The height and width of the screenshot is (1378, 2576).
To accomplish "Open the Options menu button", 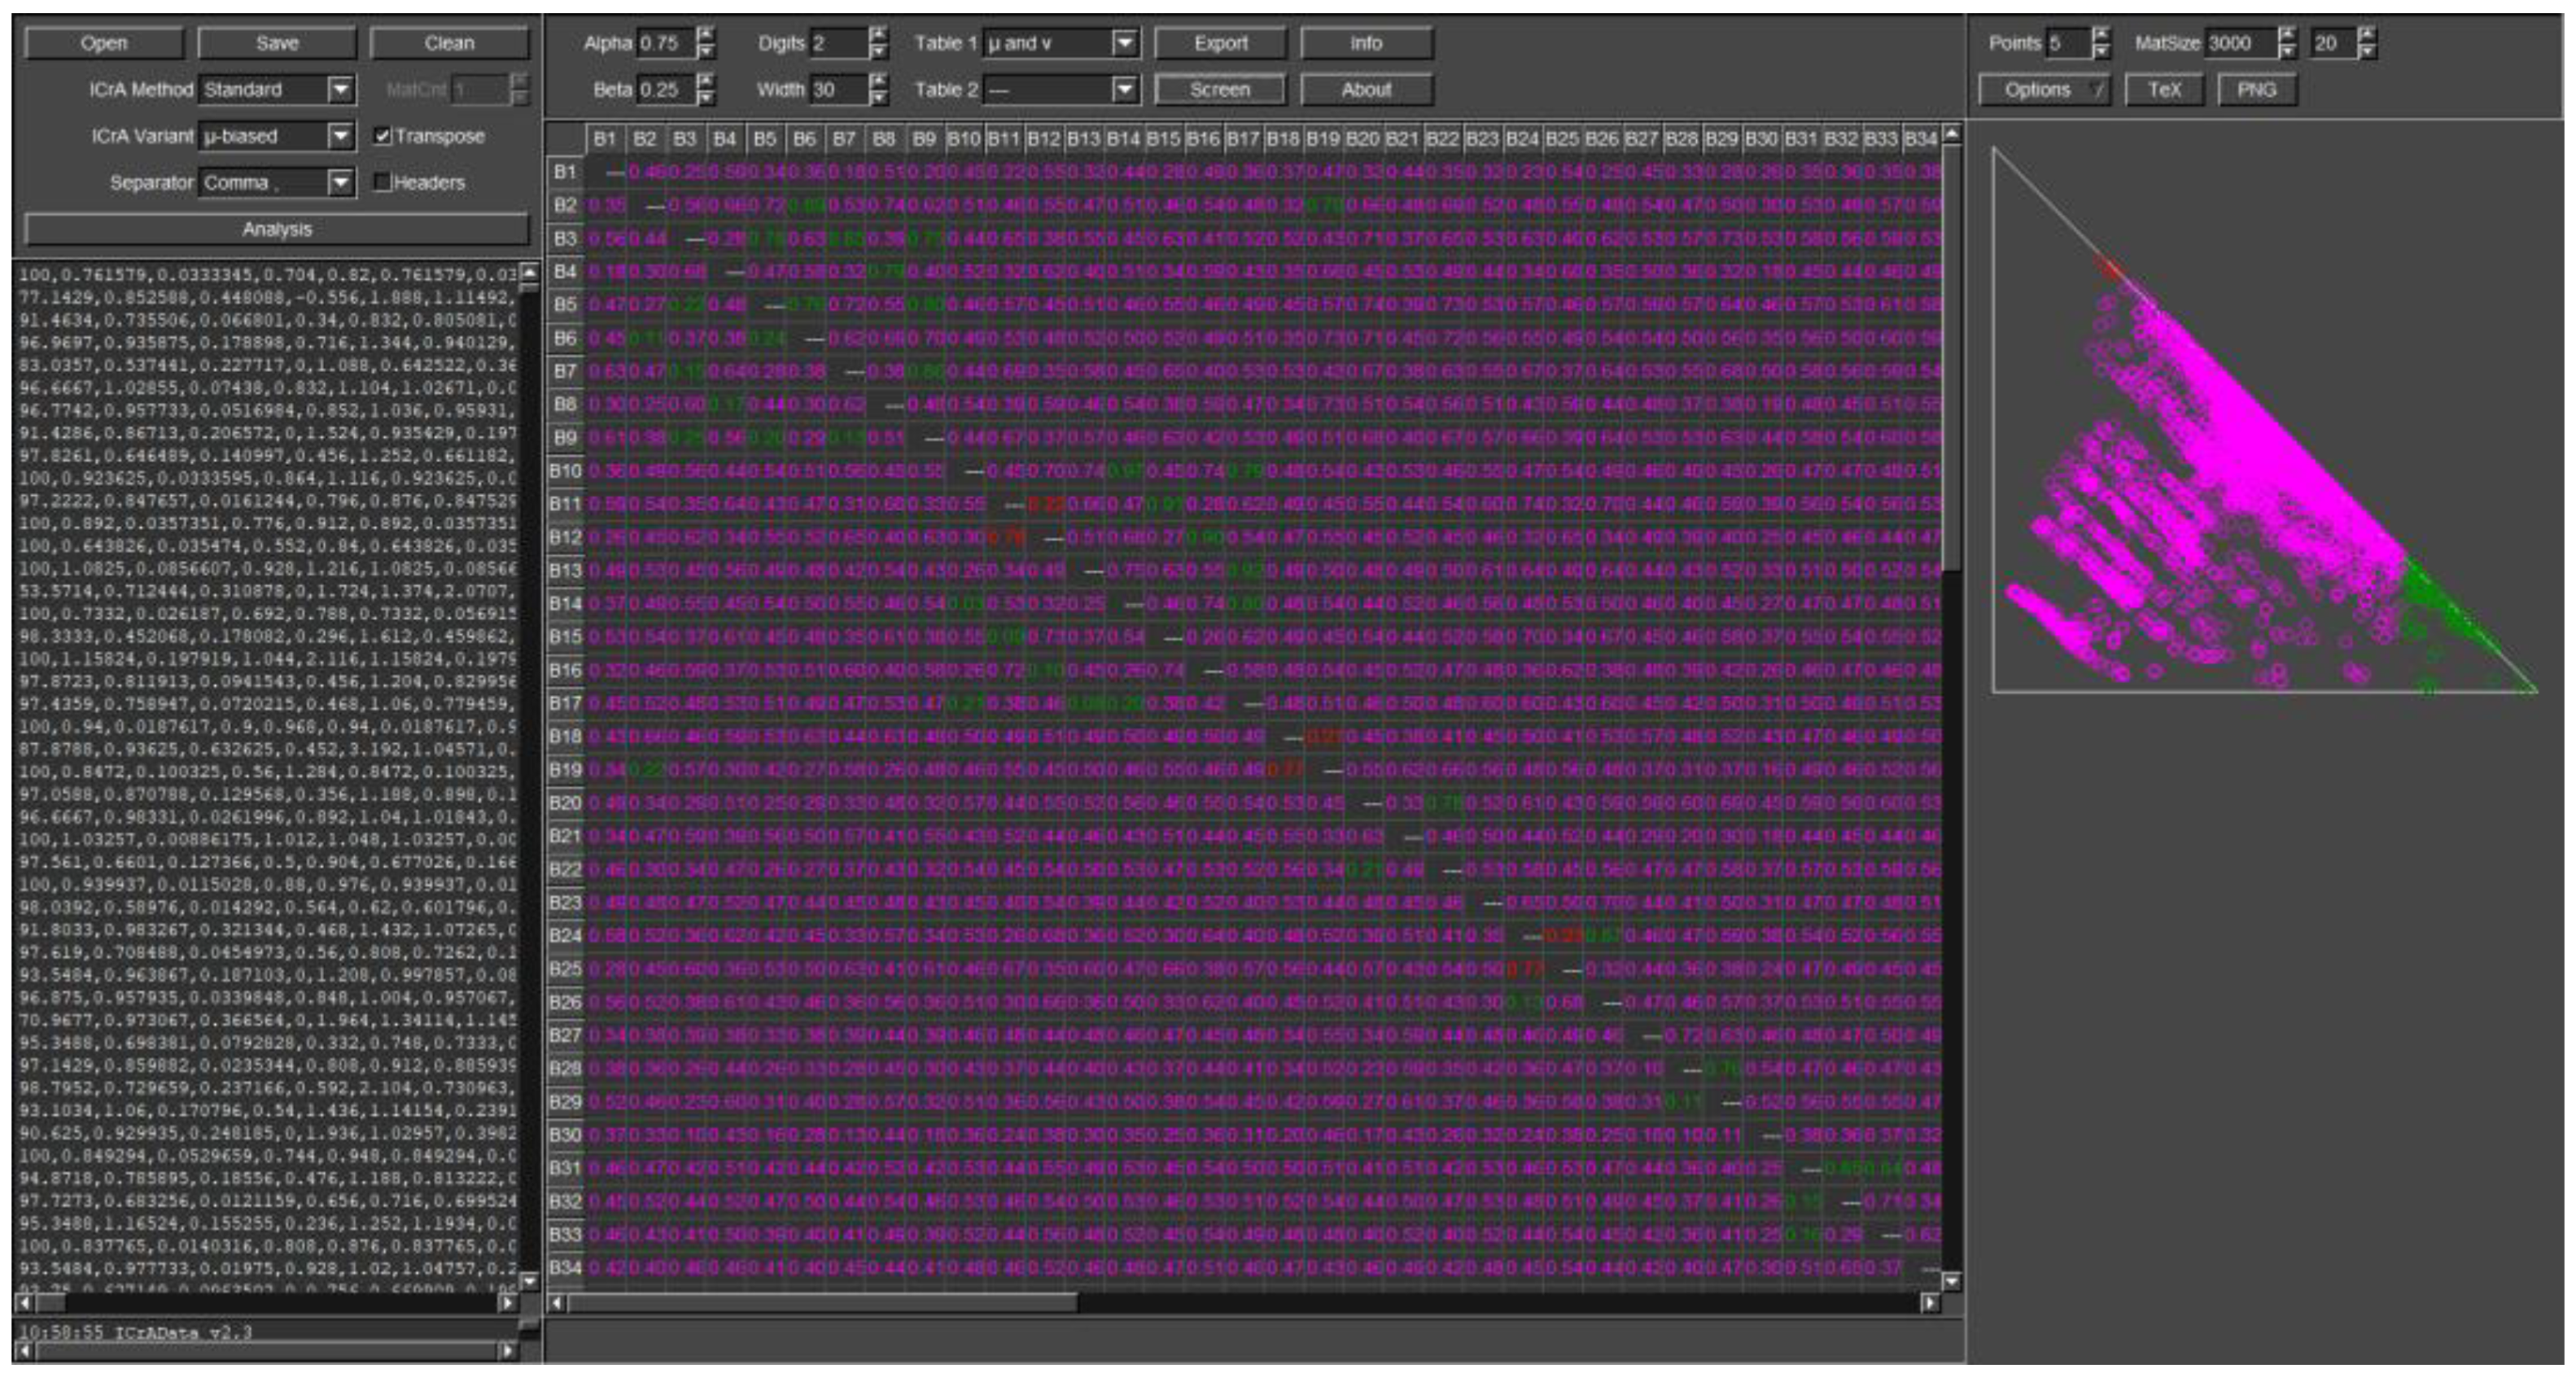I will [2043, 90].
